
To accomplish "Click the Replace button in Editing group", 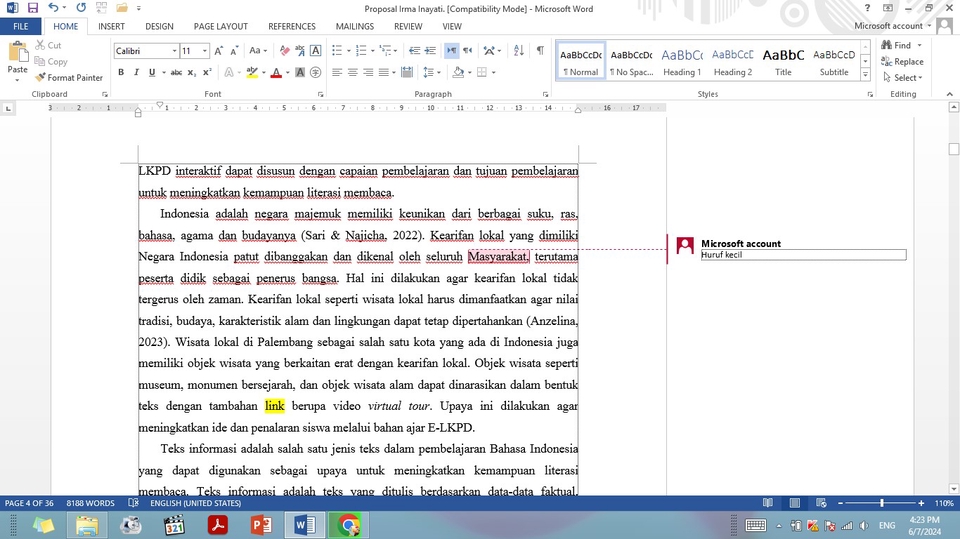I will [x=902, y=61].
